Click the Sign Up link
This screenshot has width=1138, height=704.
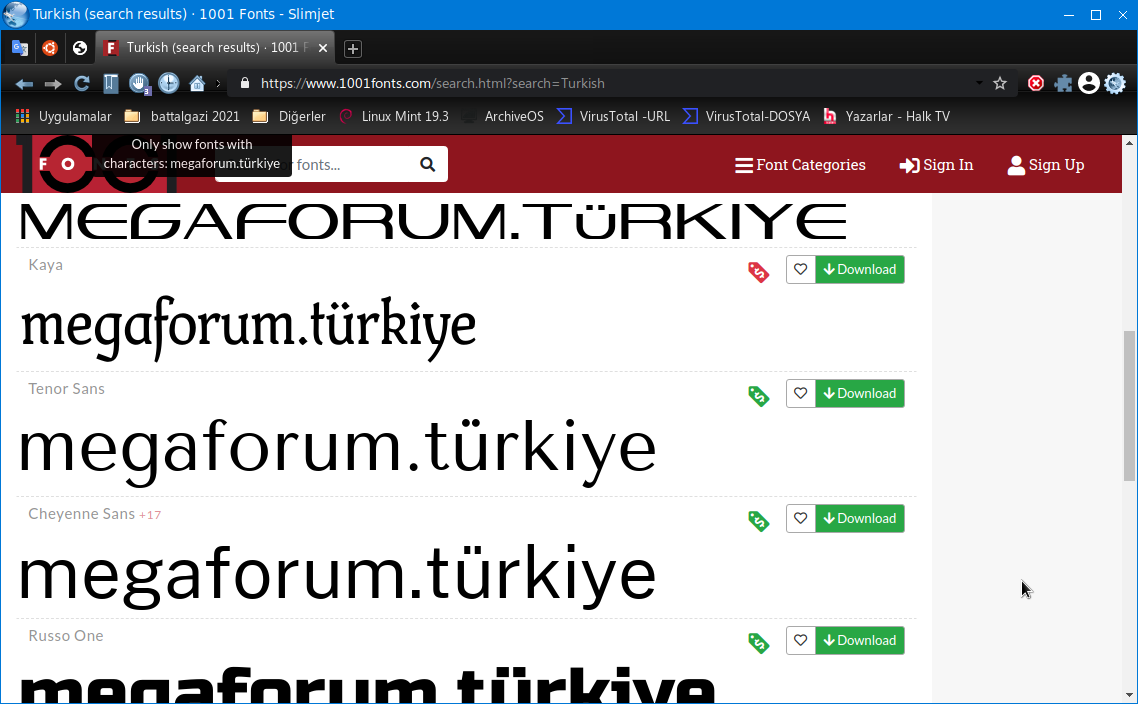(1046, 165)
